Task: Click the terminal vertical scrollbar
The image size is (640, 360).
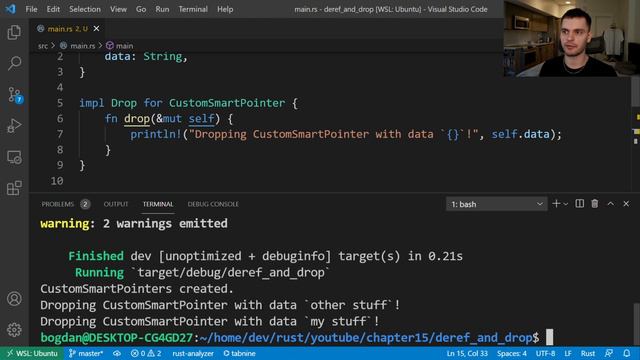Action: pyautogui.click(x=636, y=324)
